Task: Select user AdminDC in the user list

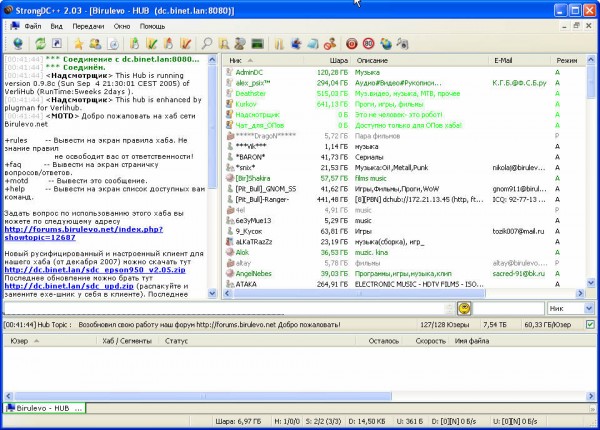Action: coord(250,73)
